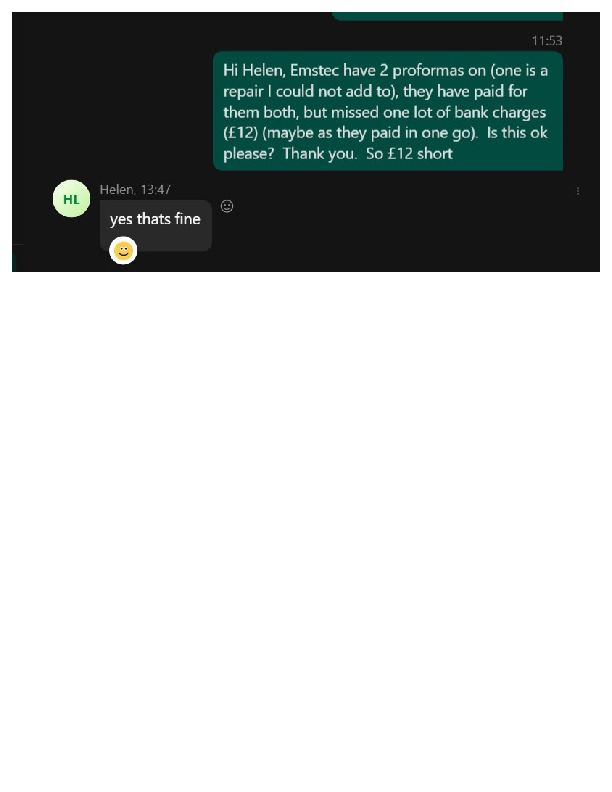This screenshot has height=792, width=612.
Task: Add an emoji reaction to Helen's message
Action: point(227,206)
